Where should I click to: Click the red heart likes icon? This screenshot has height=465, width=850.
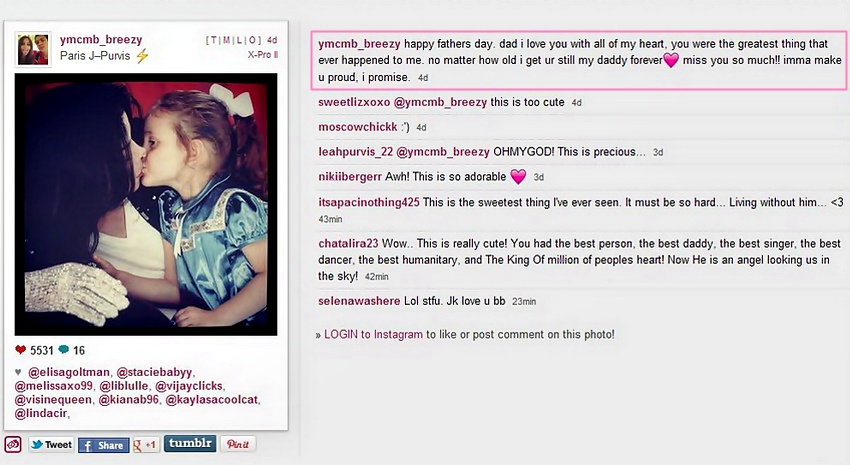coord(21,350)
